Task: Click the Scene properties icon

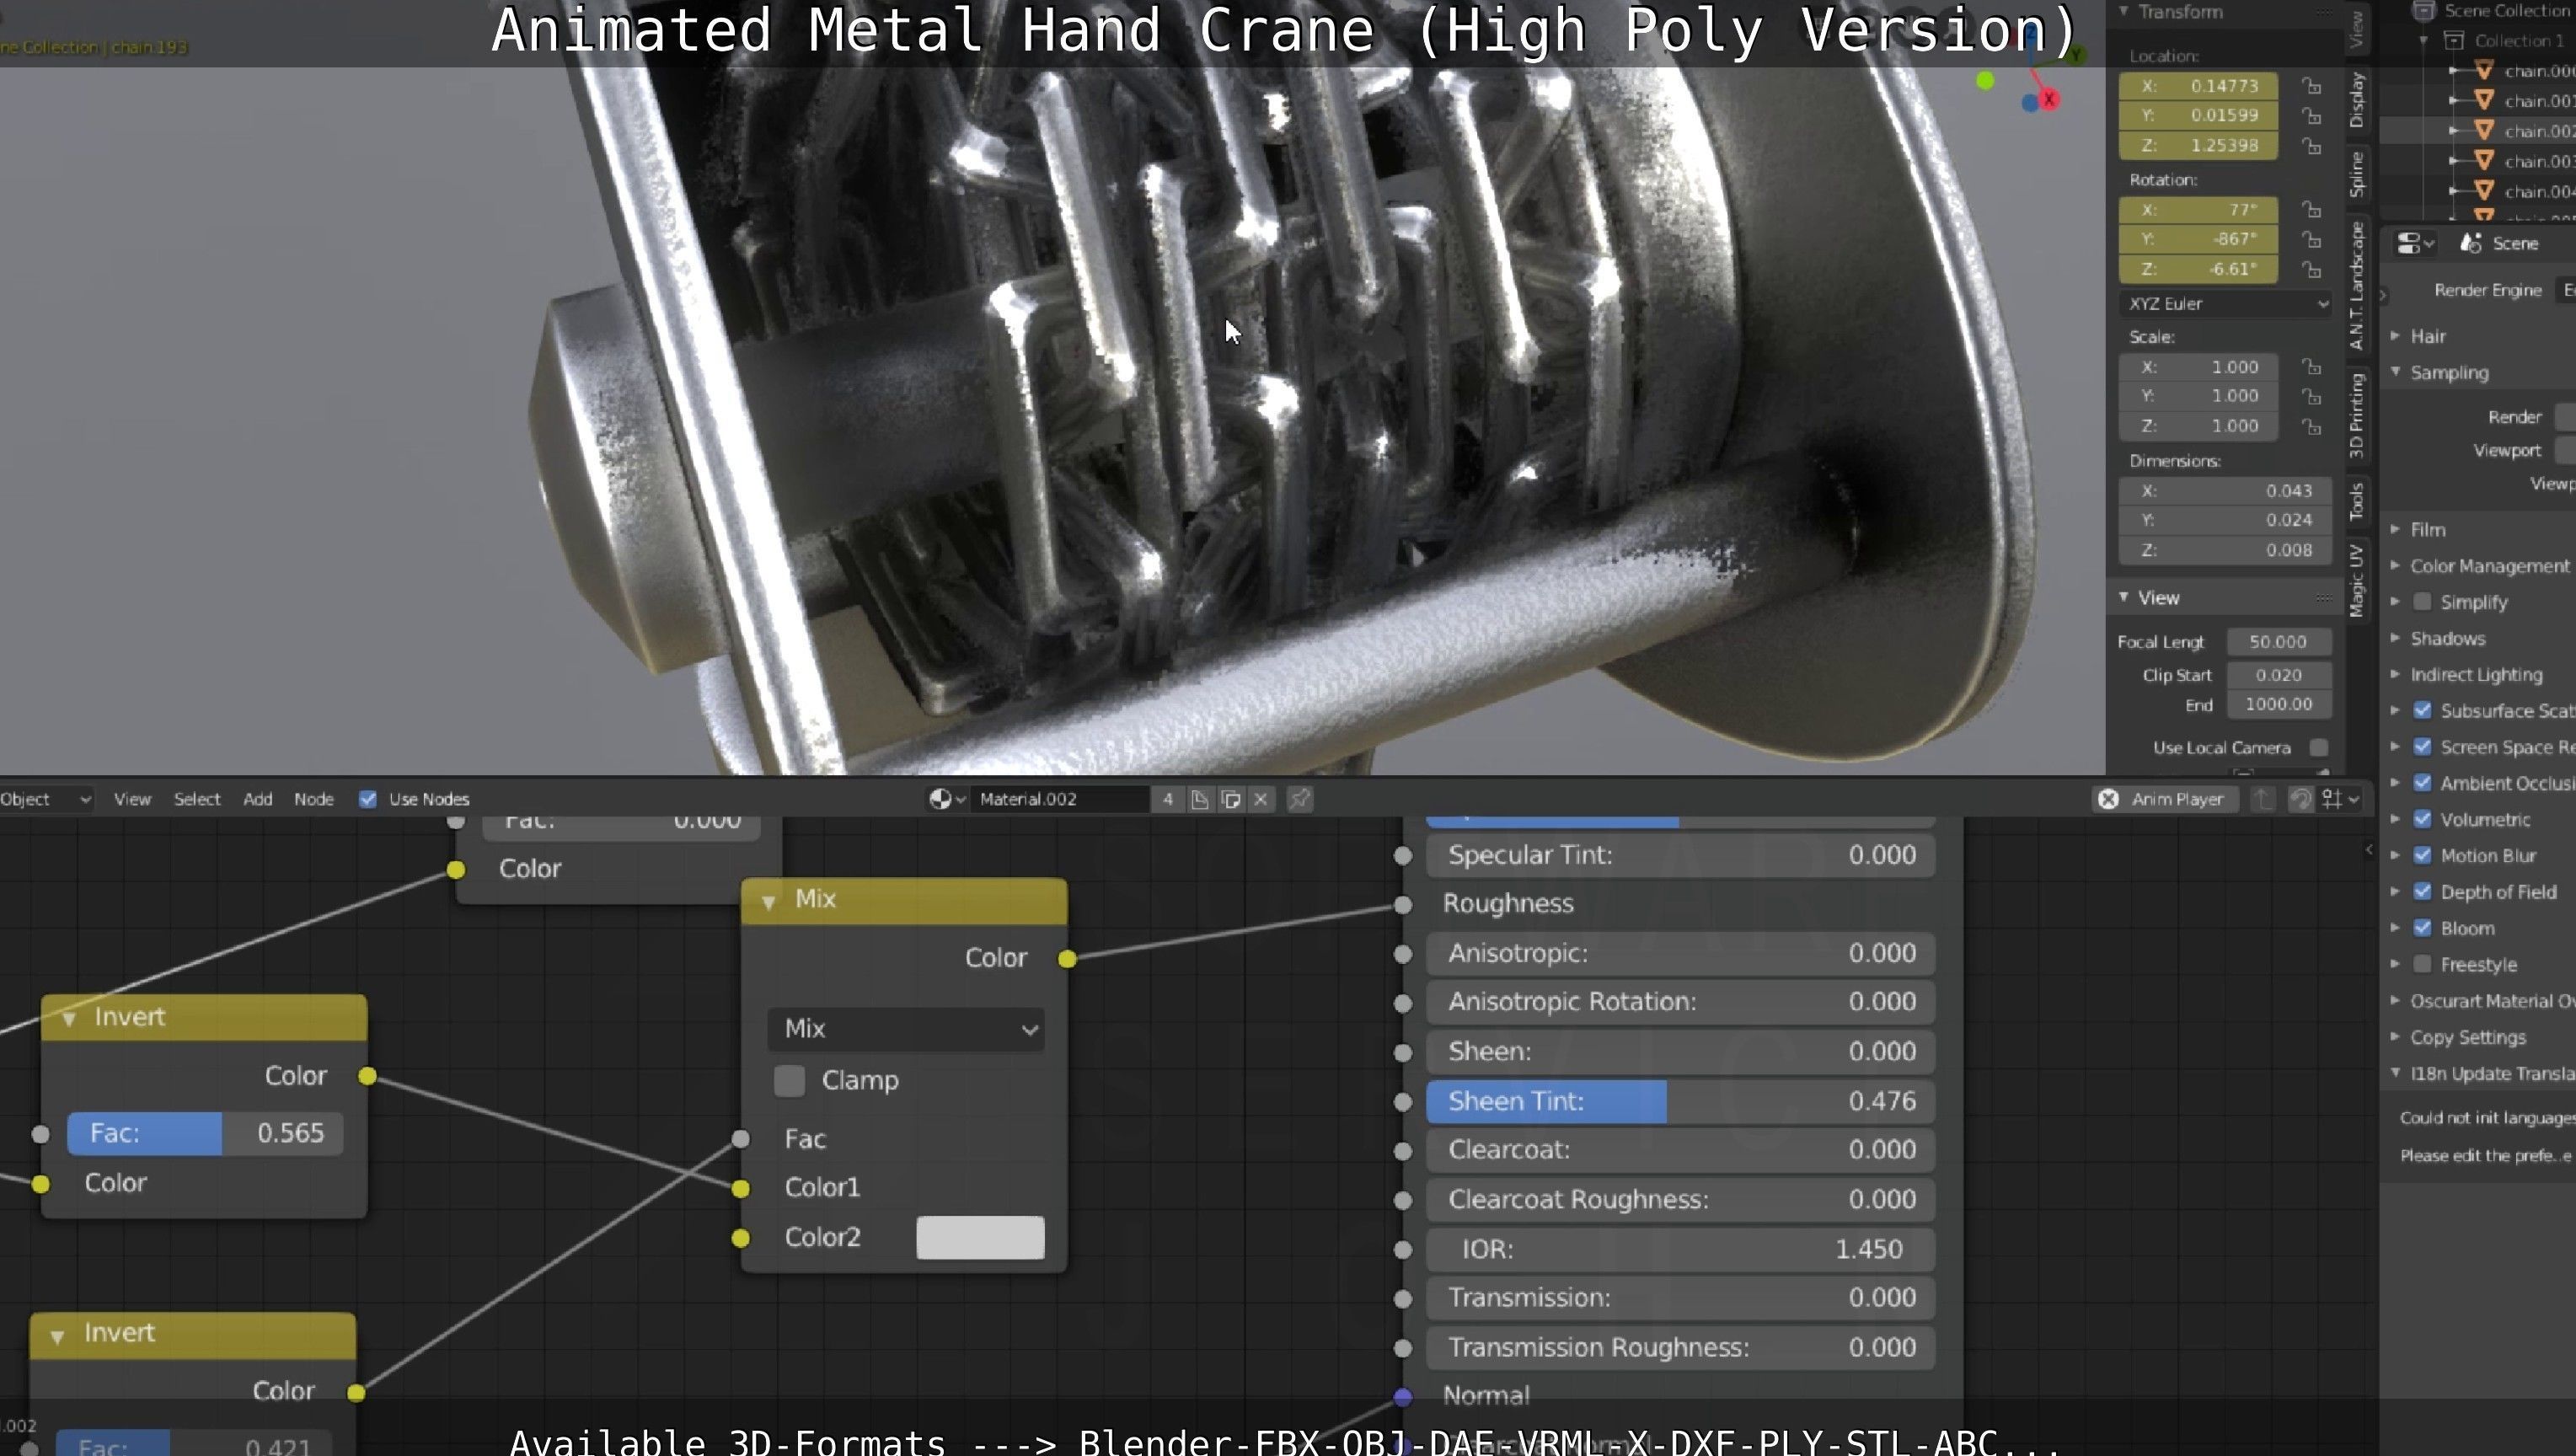Action: coord(2471,243)
